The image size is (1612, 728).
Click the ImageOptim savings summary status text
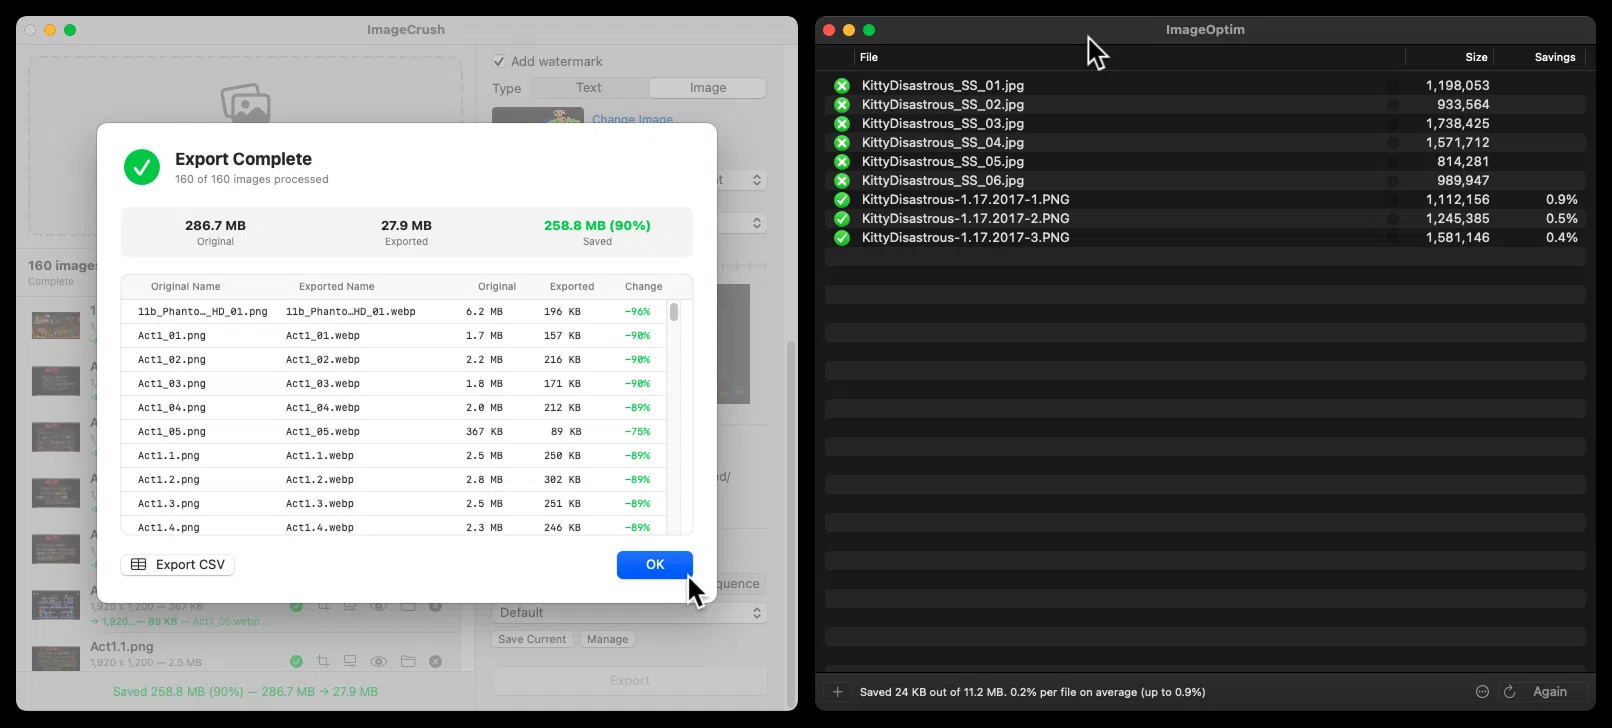pyautogui.click(x=1033, y=692)
